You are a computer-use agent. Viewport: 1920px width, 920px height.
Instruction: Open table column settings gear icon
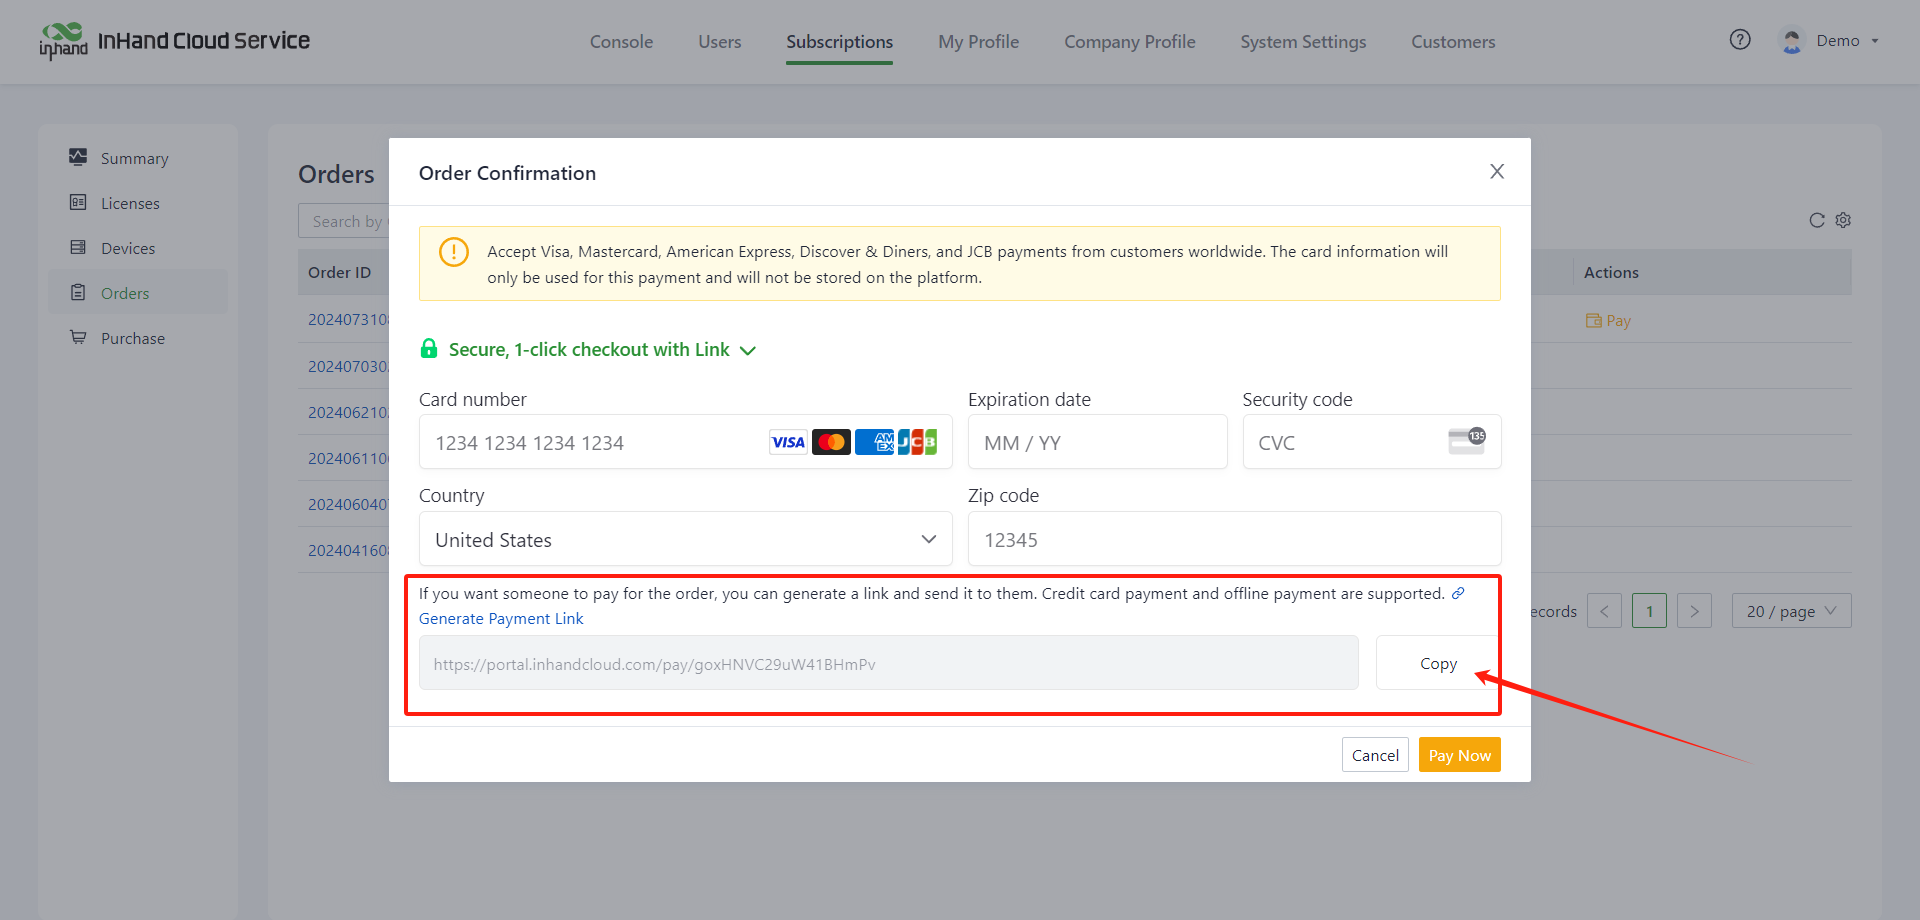[1843, 220]
